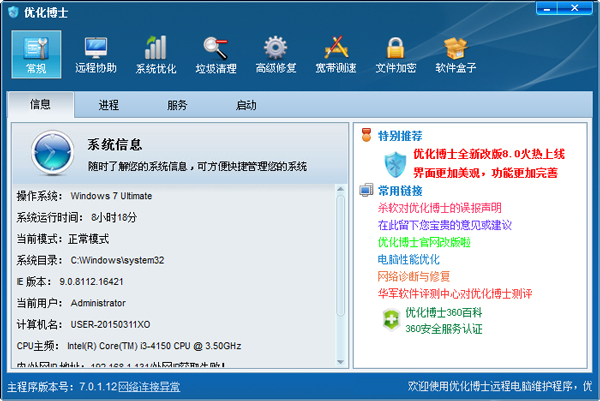Click the 网络连接异常 status link

point(149,387)
